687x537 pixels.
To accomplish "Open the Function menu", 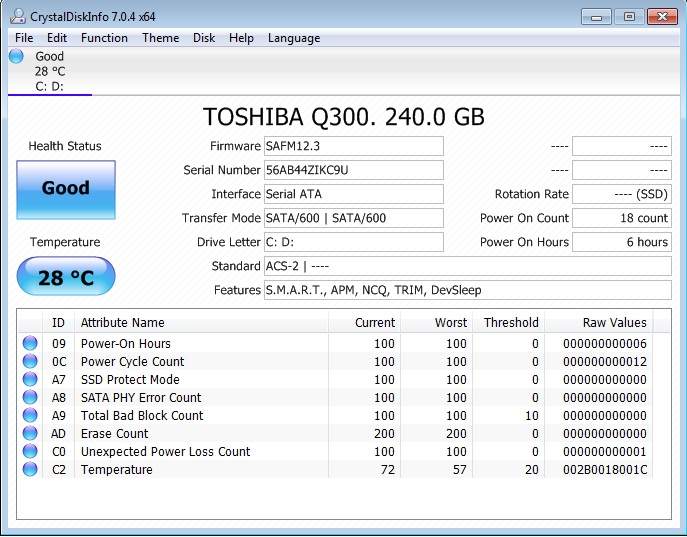I will click(104, 38).
